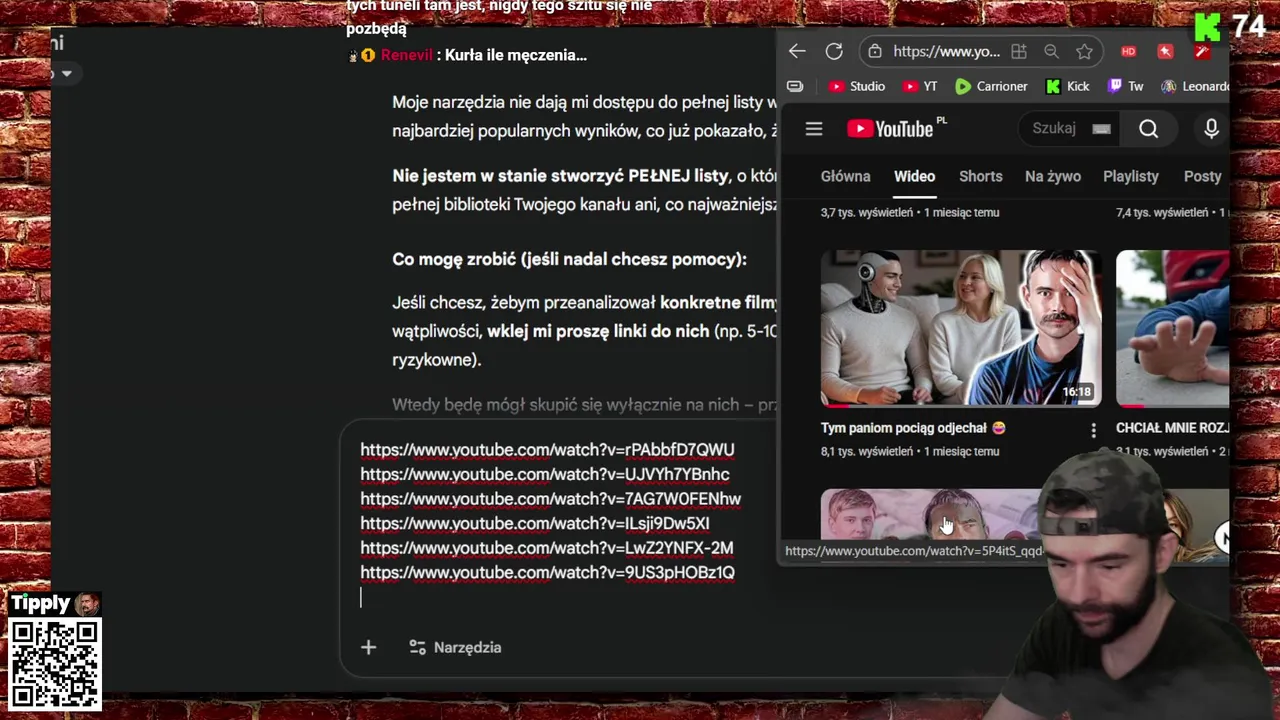Open the Shorts channel tab

[980, 176]
